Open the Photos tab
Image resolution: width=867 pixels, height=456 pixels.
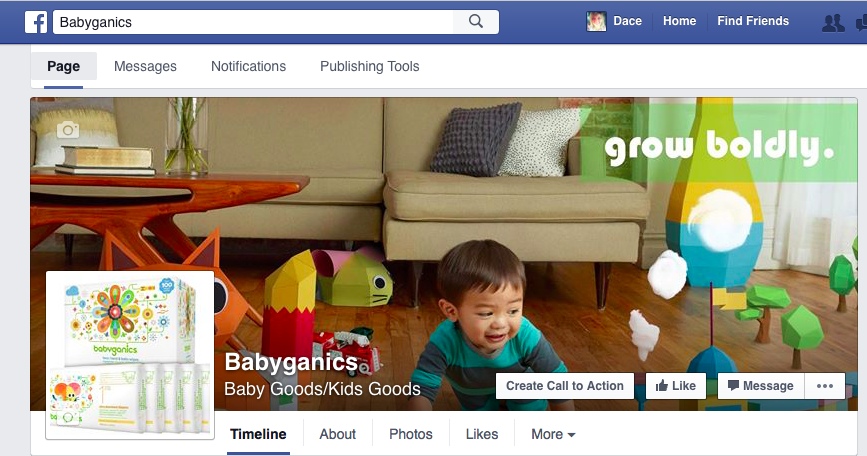pyautogui.click(x=411, y=434)
